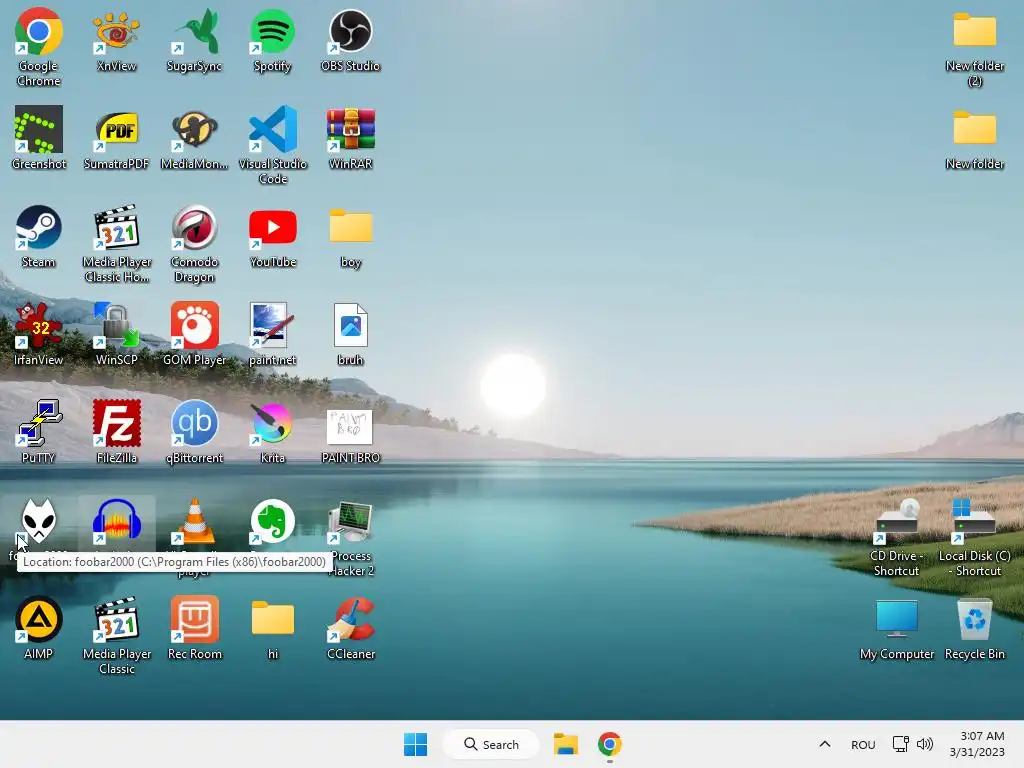Click the Recycle Bin icon
The height and width of the screenshot is (768, 1024).
click(x=974, y=619)
